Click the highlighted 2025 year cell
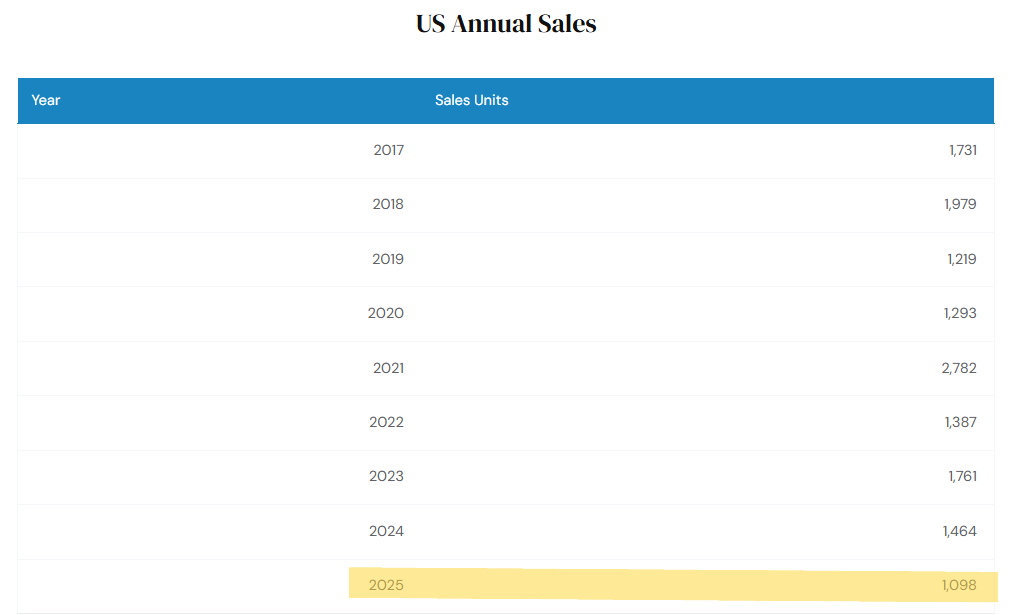This screenshot has height=615, width=1012. click(x=386, y=585)
